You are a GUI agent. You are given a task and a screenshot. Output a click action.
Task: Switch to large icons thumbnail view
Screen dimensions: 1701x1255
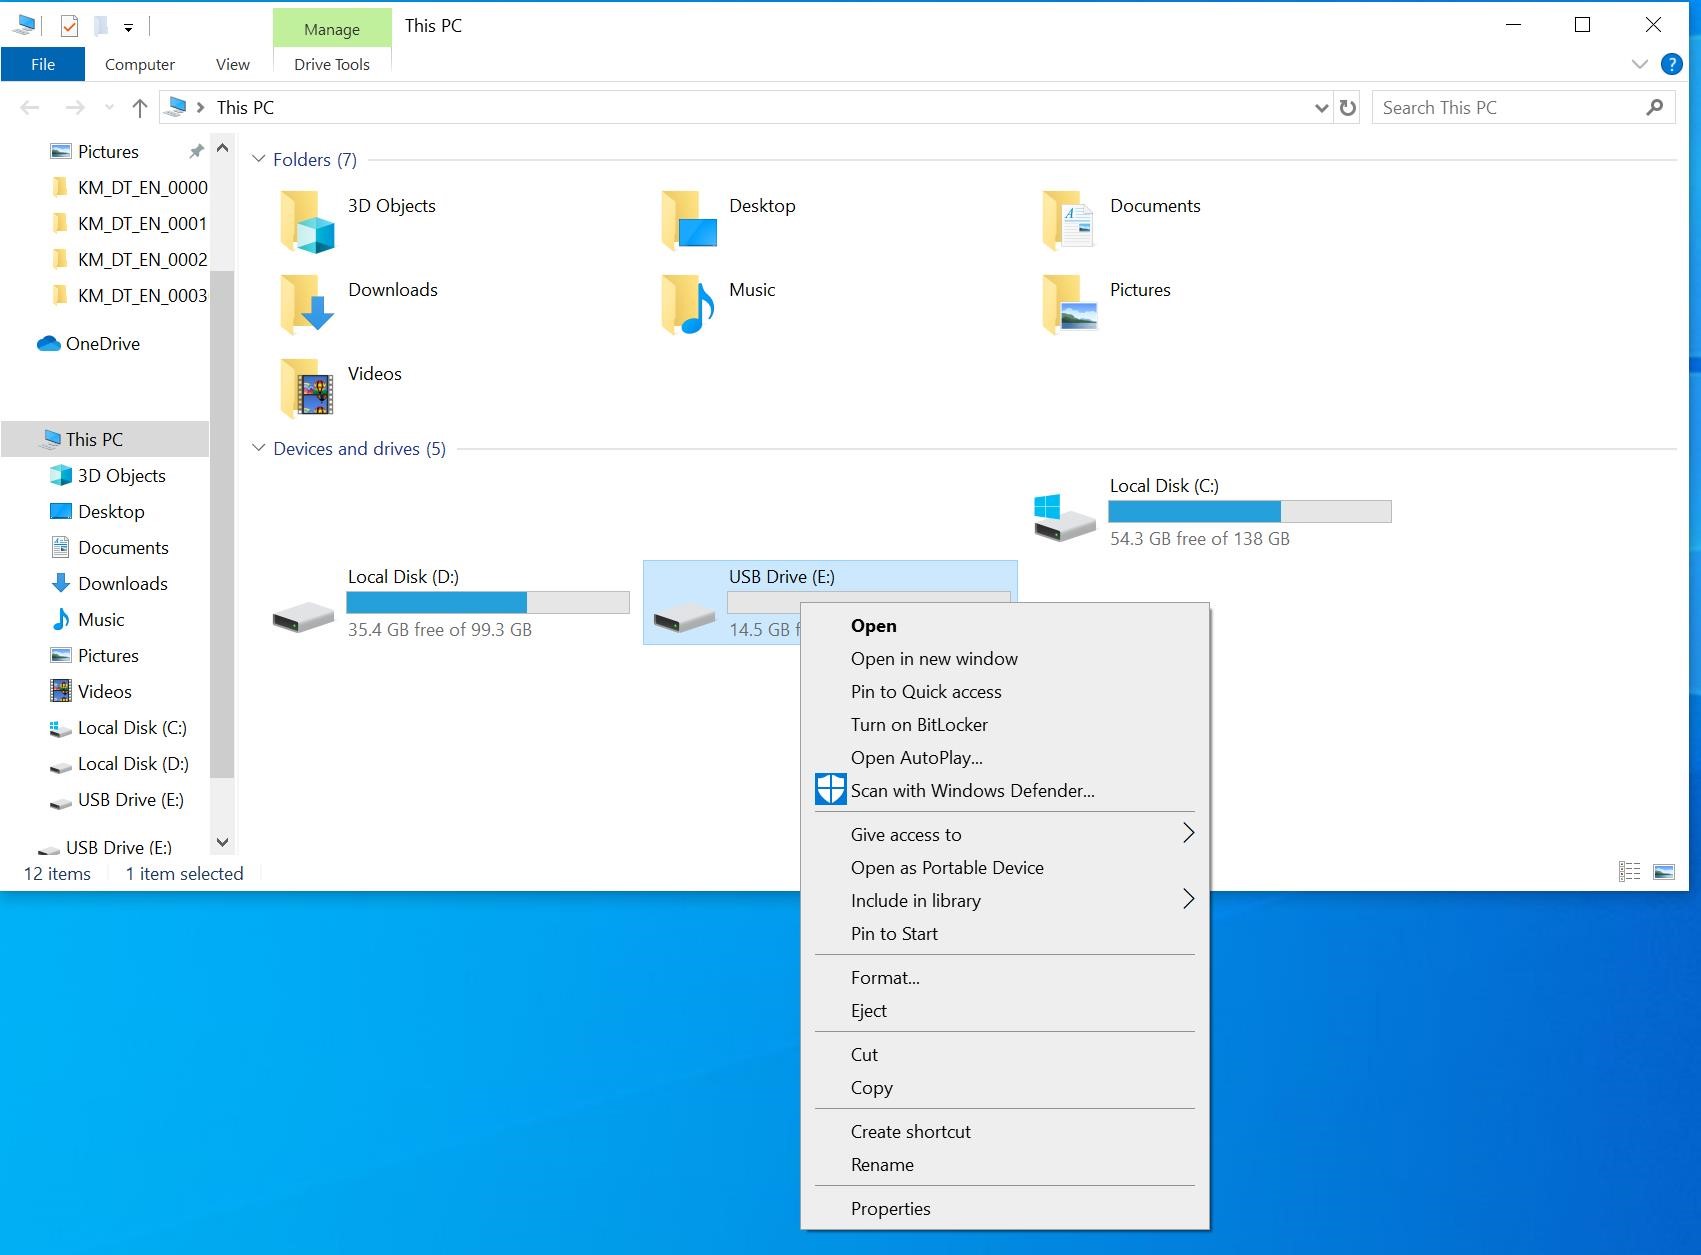1664,872
